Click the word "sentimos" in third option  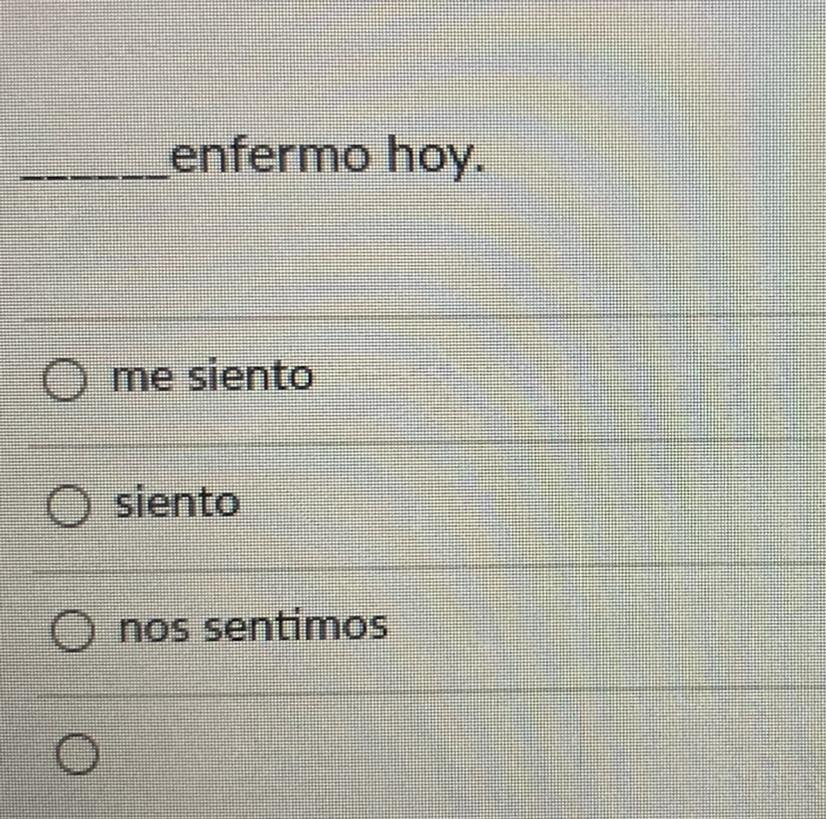pos(296,627)
